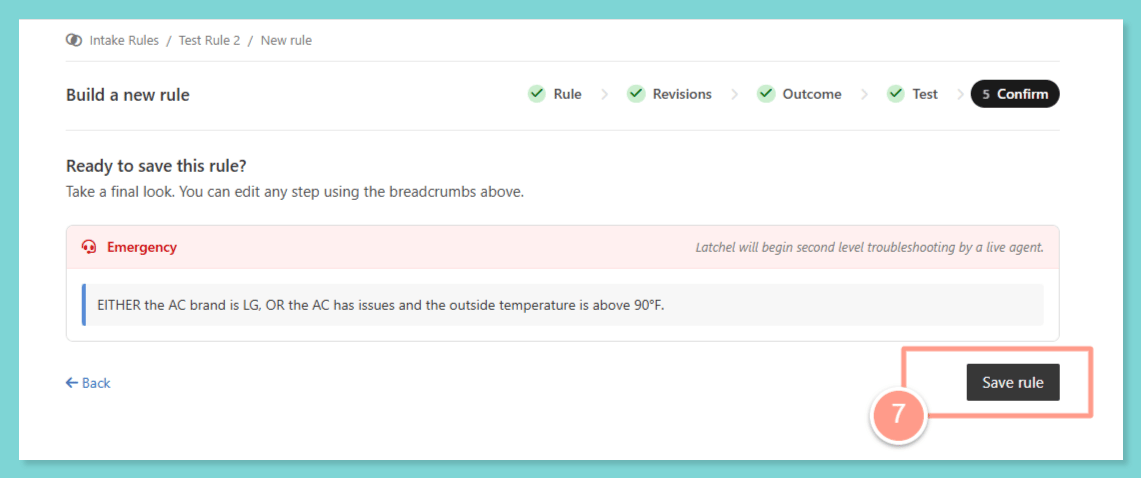
Task: Click the Save rule button
Action: (x=1012, y=383)
